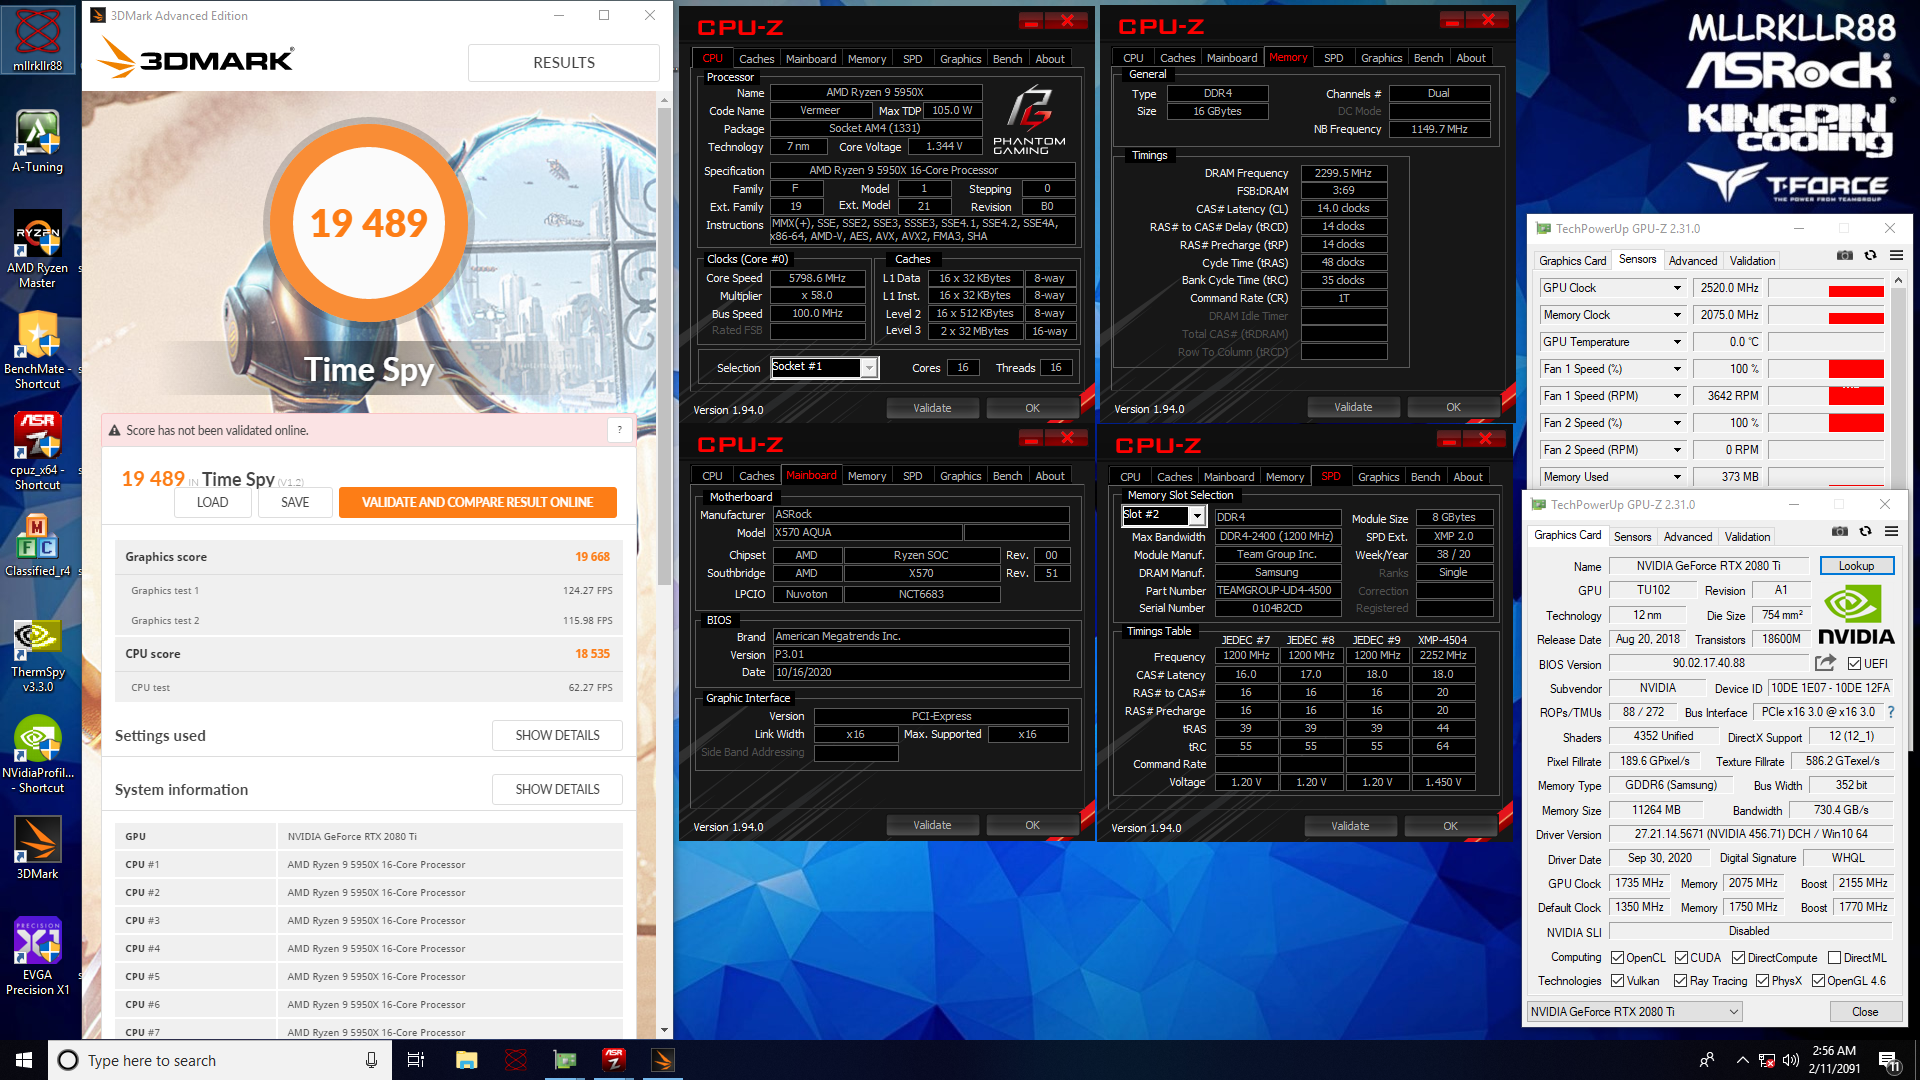Open NVidiaProfil... Shortcut on the desktop
Viewport: 1920px width, 1080px height.
tap(38, 754)
